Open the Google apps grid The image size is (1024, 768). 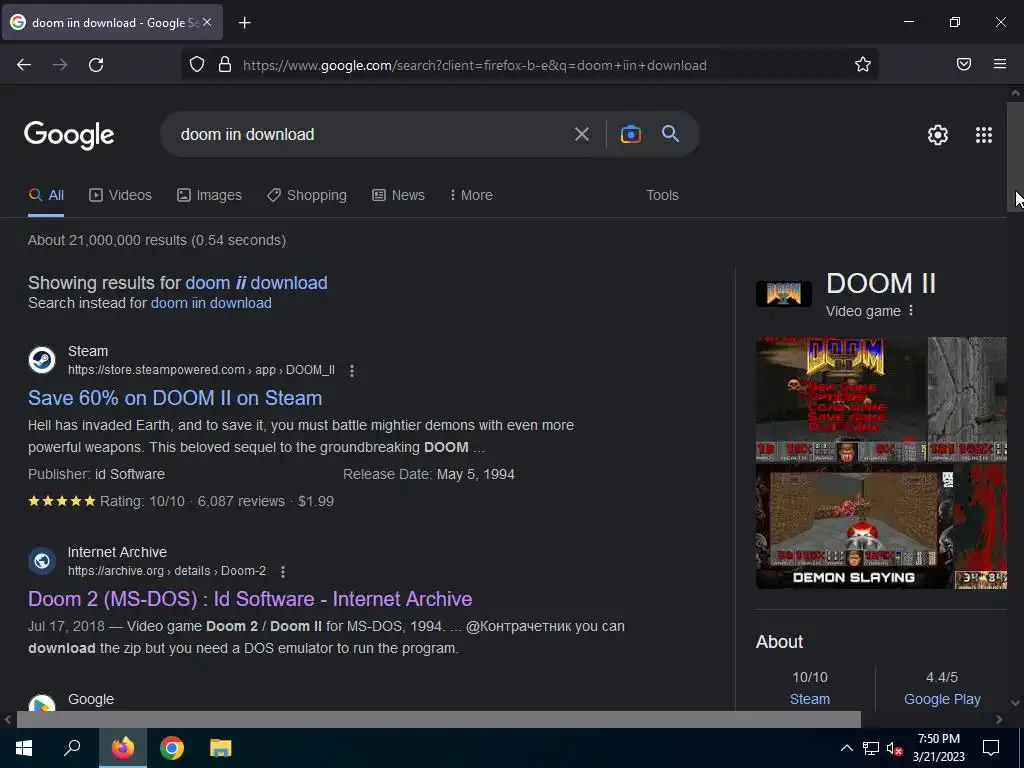[984, 135]
